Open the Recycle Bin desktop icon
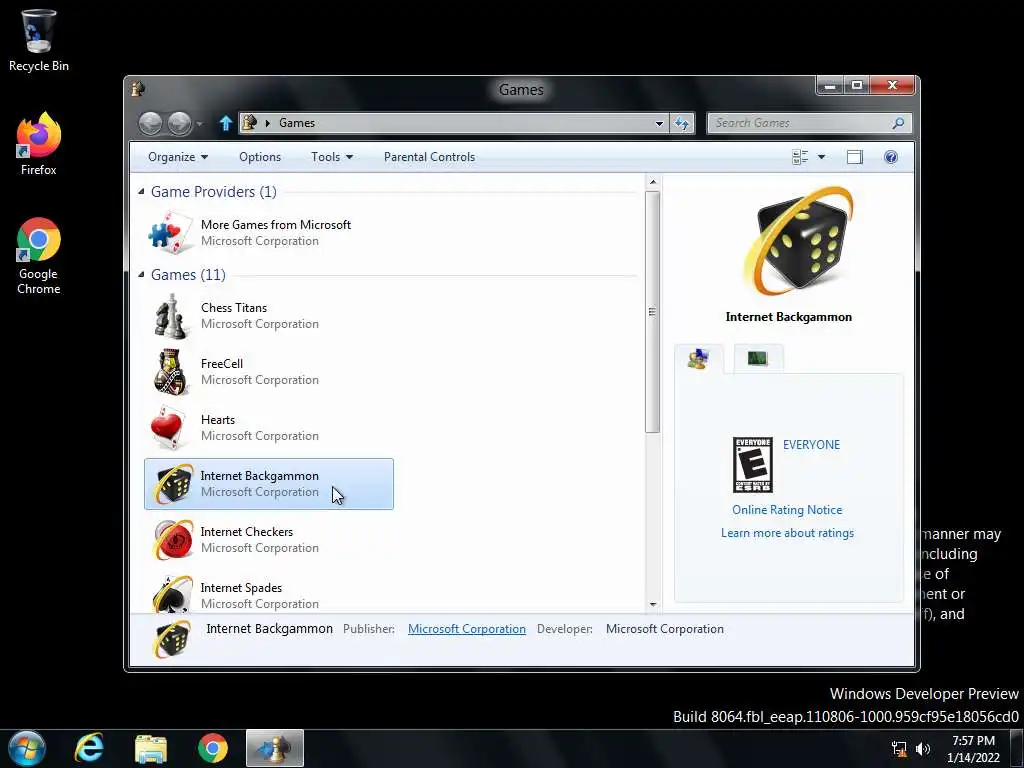Screen dimensions: 1024x768 (39, 40)
